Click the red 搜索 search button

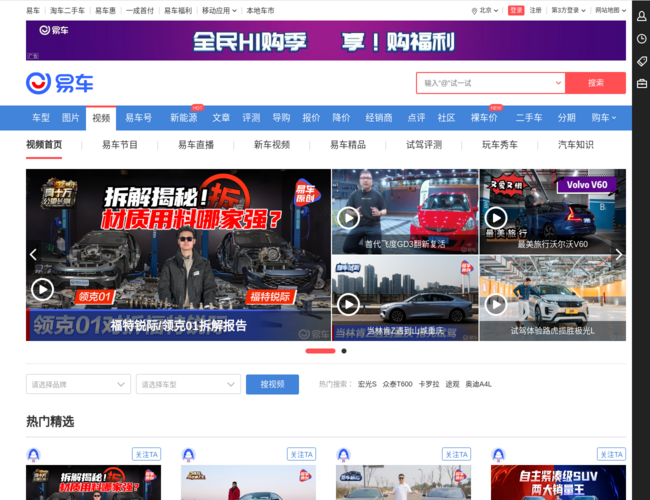pos(596,83)
